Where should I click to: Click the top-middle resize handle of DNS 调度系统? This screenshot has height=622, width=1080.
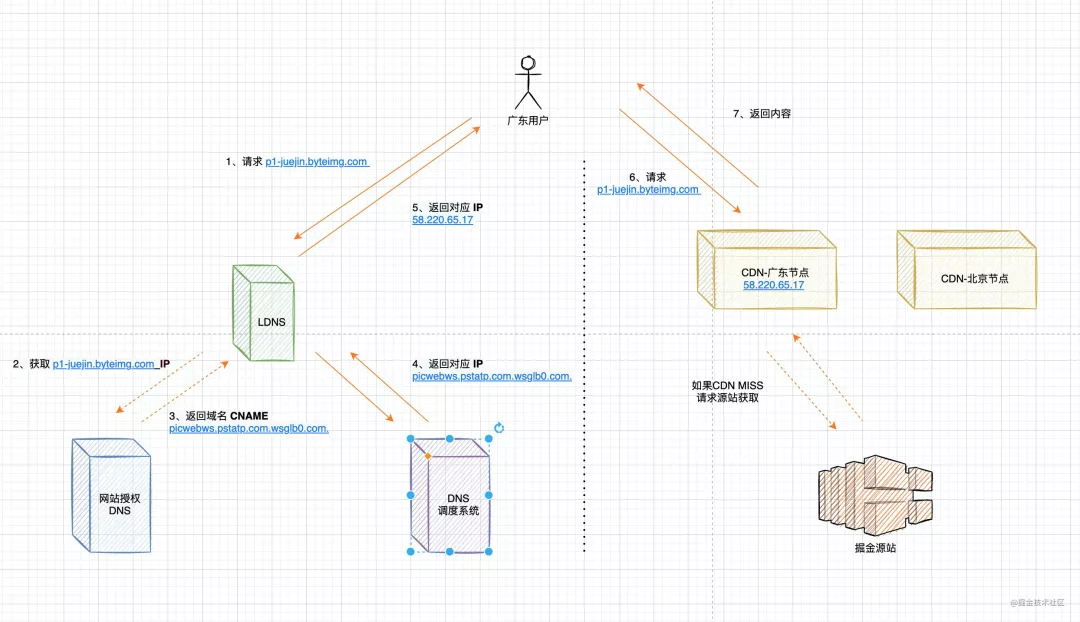(450, 439)
